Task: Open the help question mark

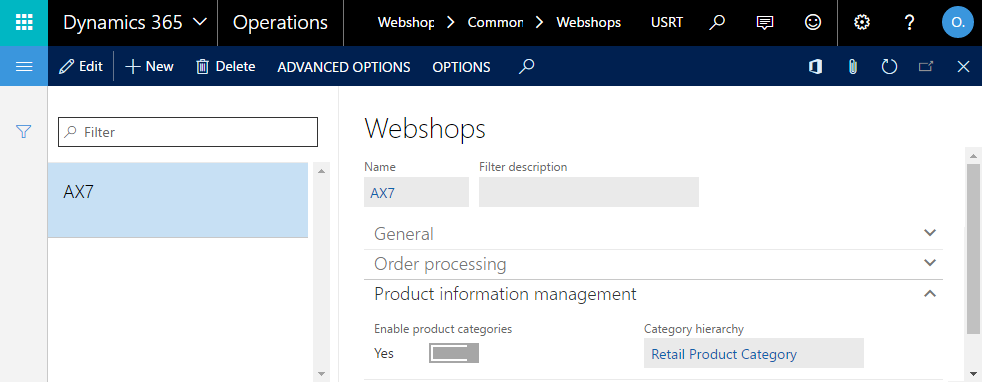Action: (x=910, y=23)
